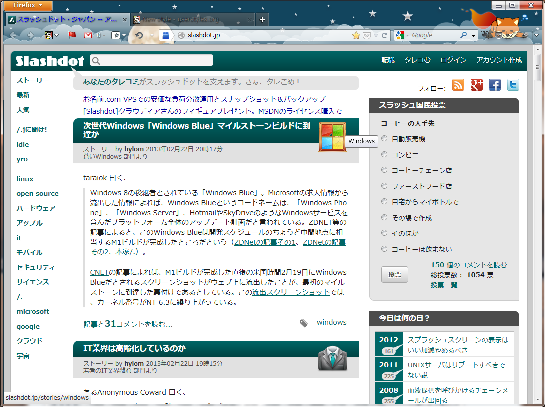
Task: Open the Windows Blue article headline
Action: click(197, 130)
